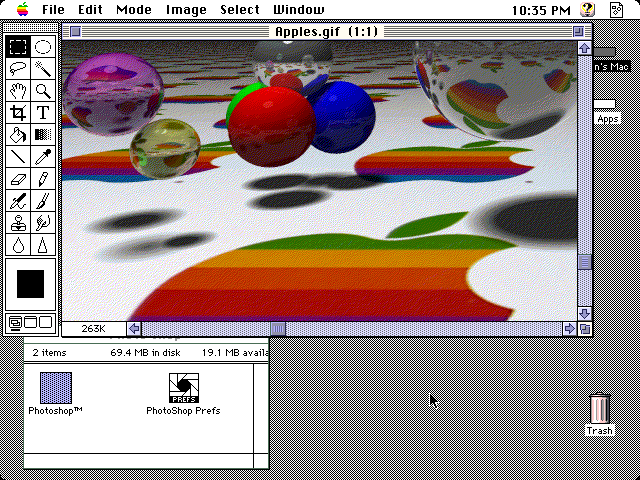This screenshot has width=640, height=480.
Task: Select the Airbrush tool
Action: coord(18,200)
